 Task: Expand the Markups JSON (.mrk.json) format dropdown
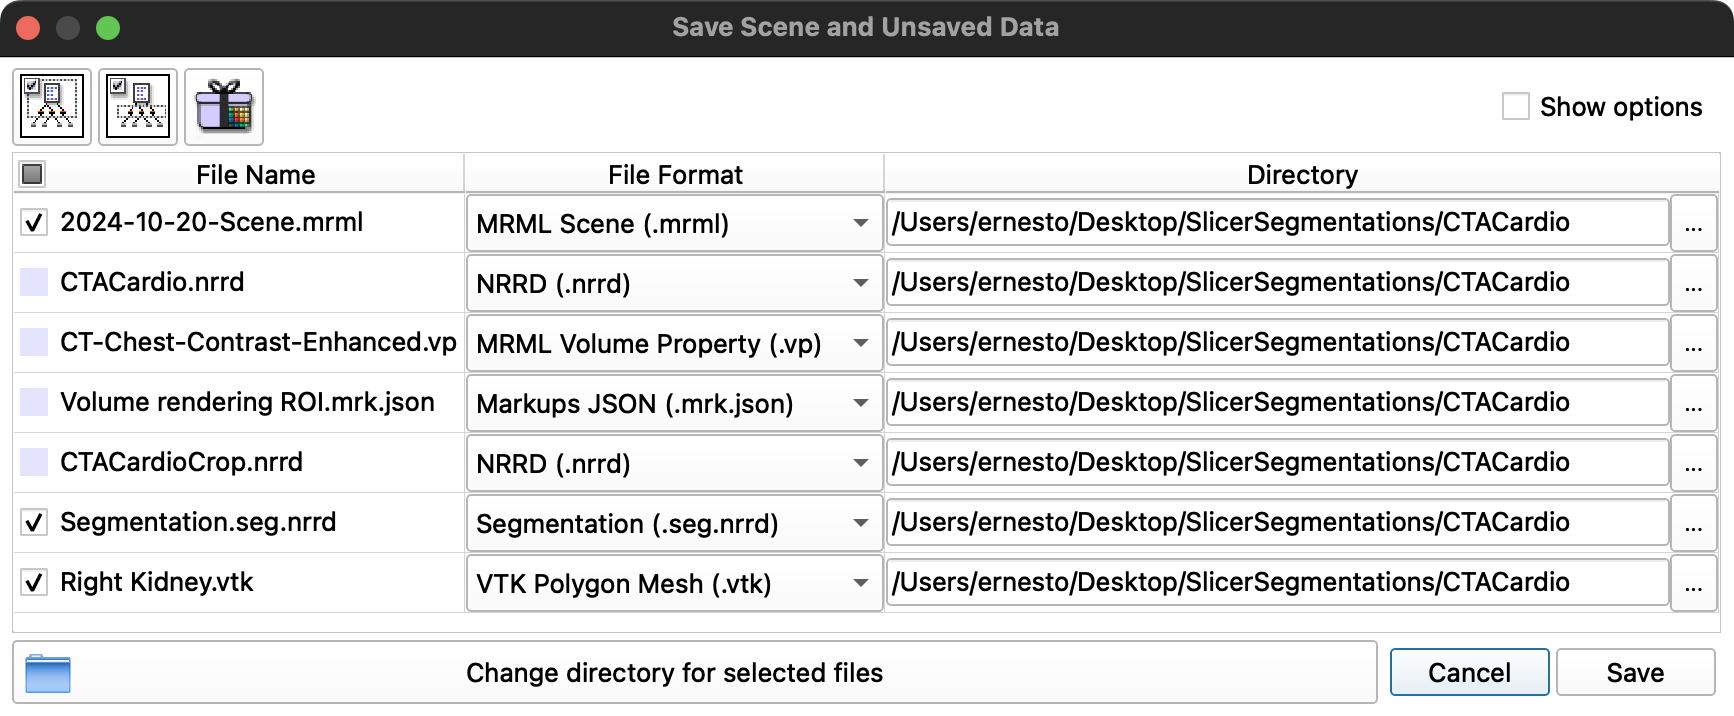pos(674,403)
